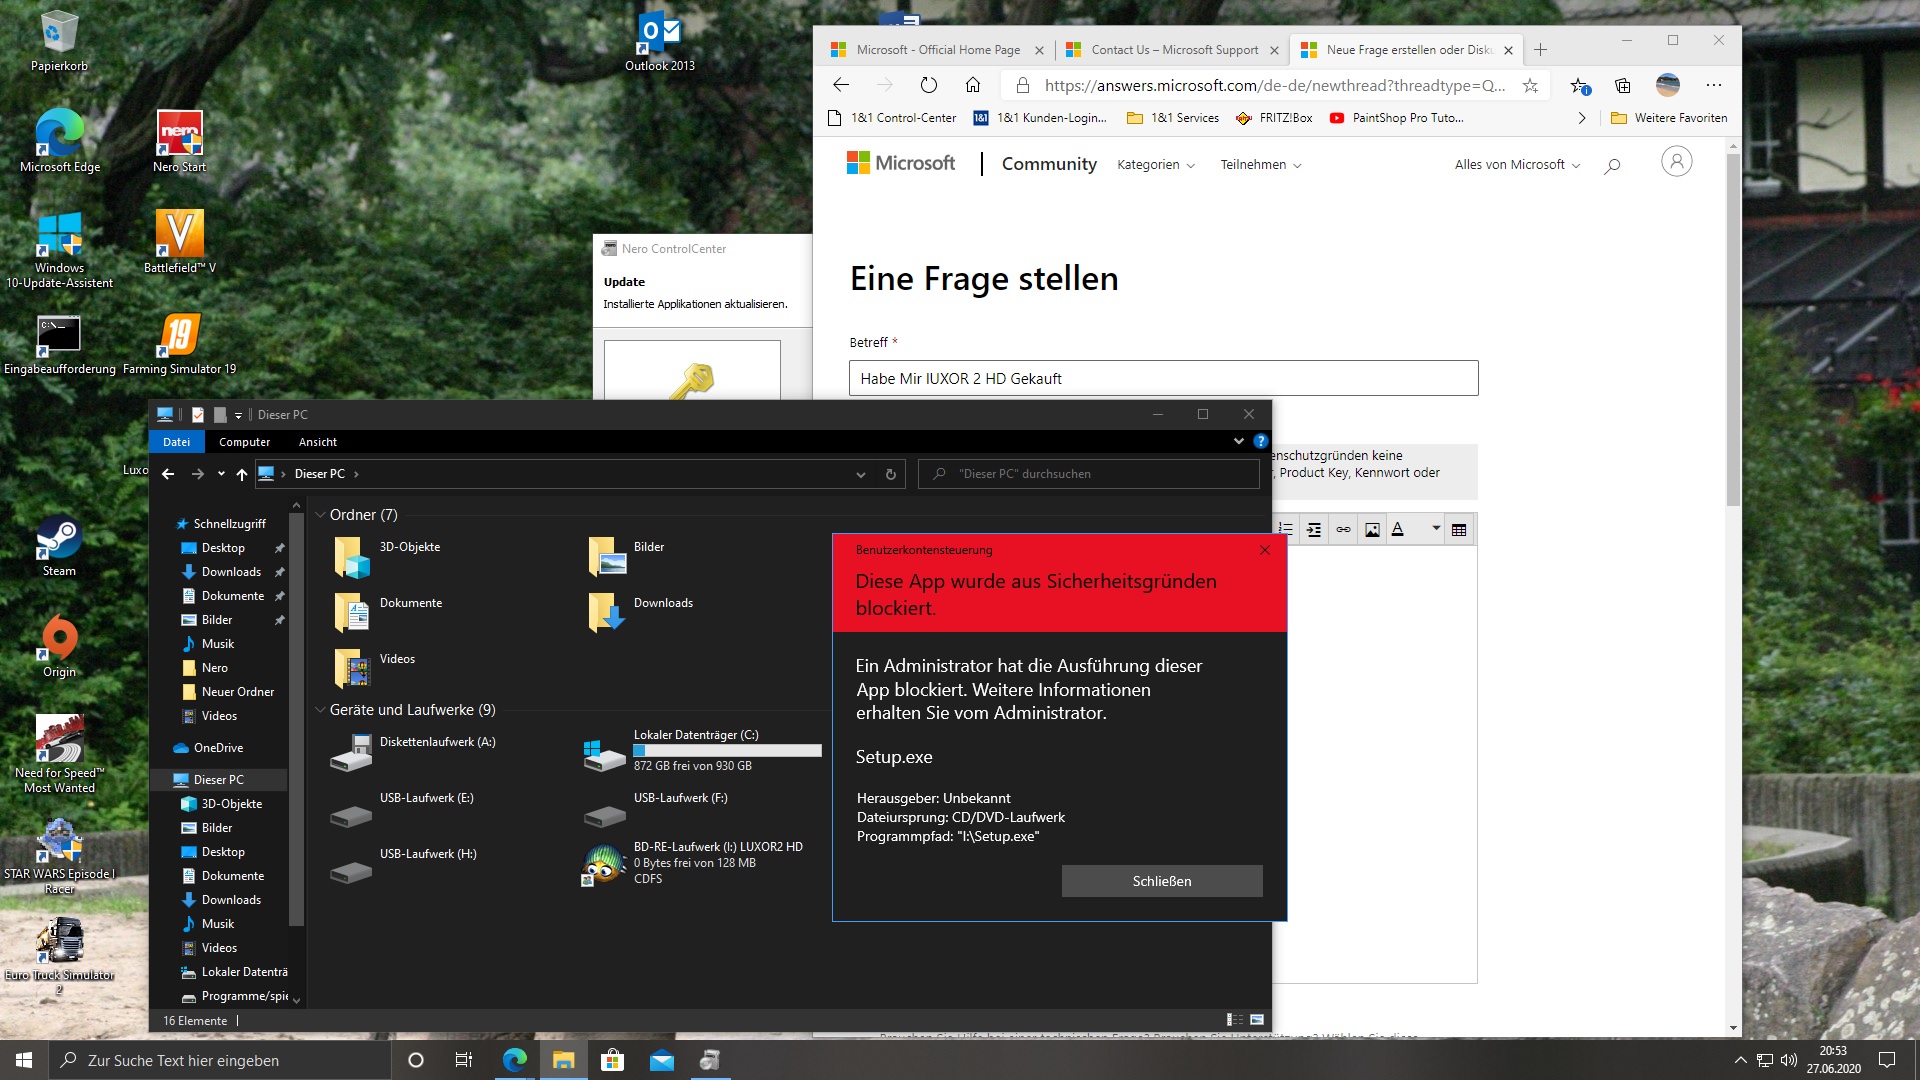Viewport: 1920px width, 1080px height.
Task: Switch Explorer to large icons view
Action: 1257,1020
